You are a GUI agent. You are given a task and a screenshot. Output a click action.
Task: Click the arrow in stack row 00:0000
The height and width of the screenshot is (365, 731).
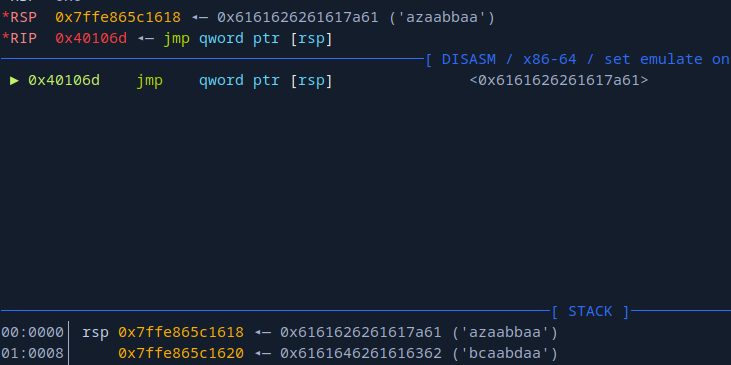262,332
